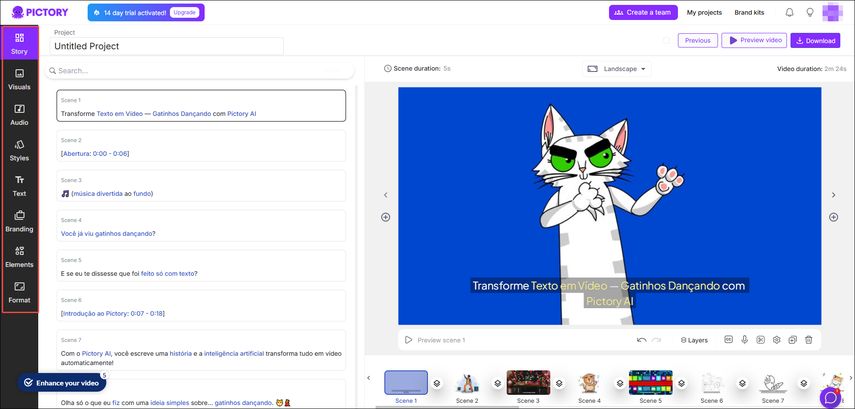855x409 pixels.
Task: Click transition icon between Scene 6 and Scene 7
Action: (742, 383)
